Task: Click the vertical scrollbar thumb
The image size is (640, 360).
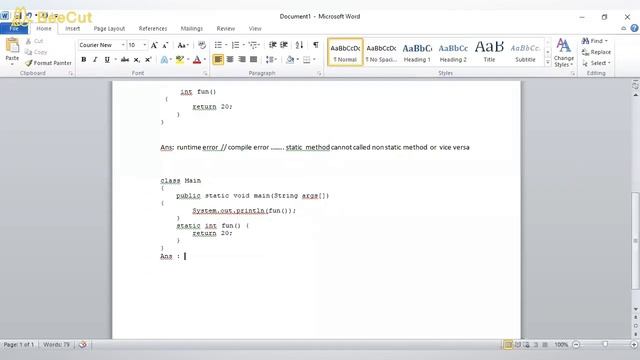Action: [x=636, y=241]
